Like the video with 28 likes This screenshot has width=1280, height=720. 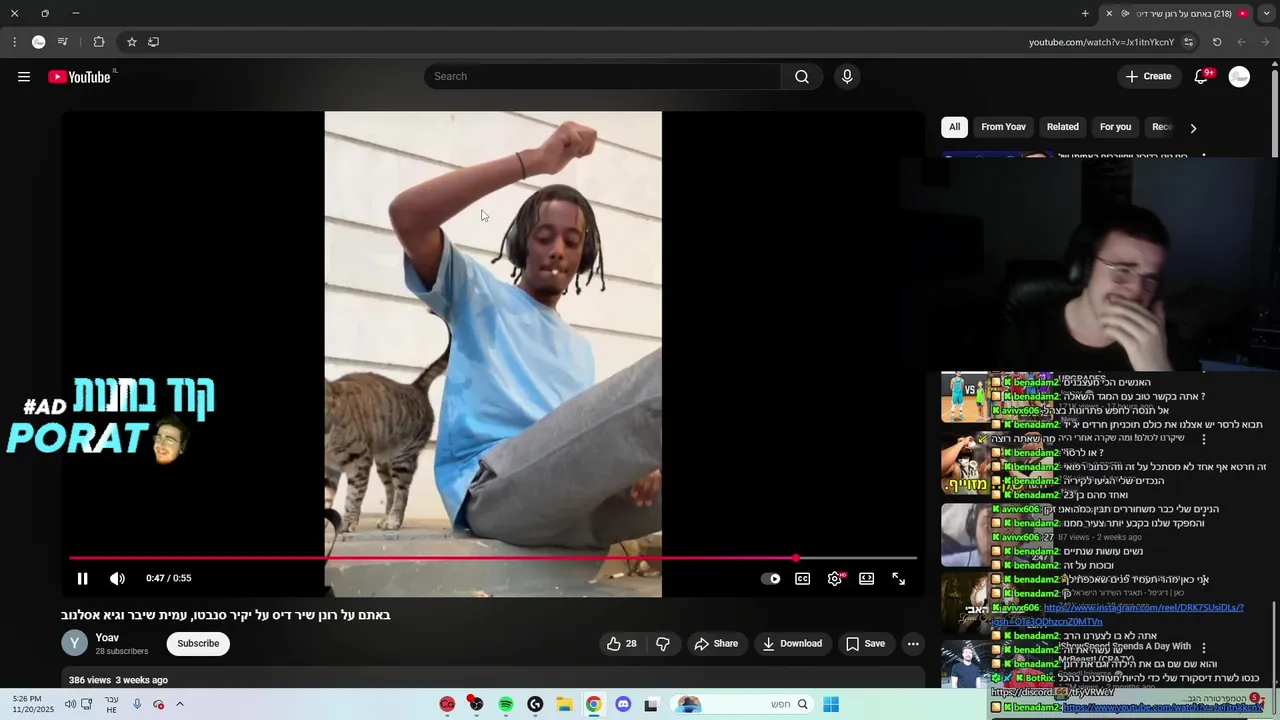[621, 644]
